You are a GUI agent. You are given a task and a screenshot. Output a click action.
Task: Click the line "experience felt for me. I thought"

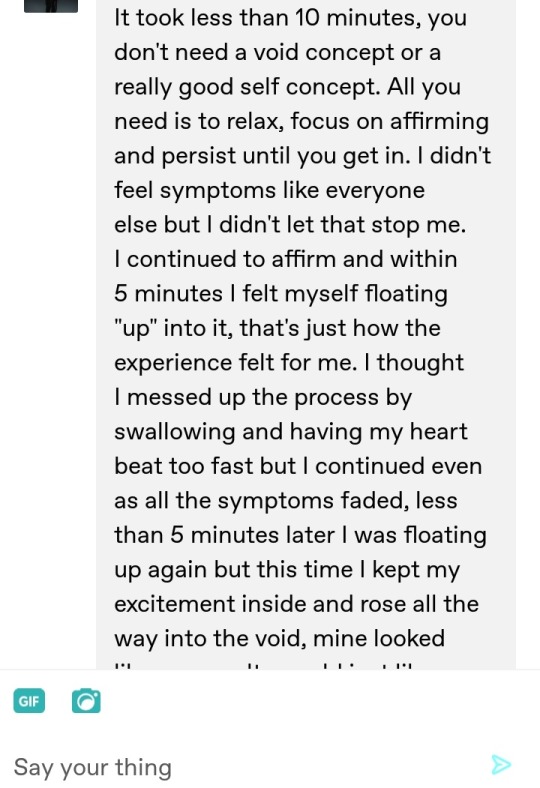pyautogui.click(x=289, y=363)
